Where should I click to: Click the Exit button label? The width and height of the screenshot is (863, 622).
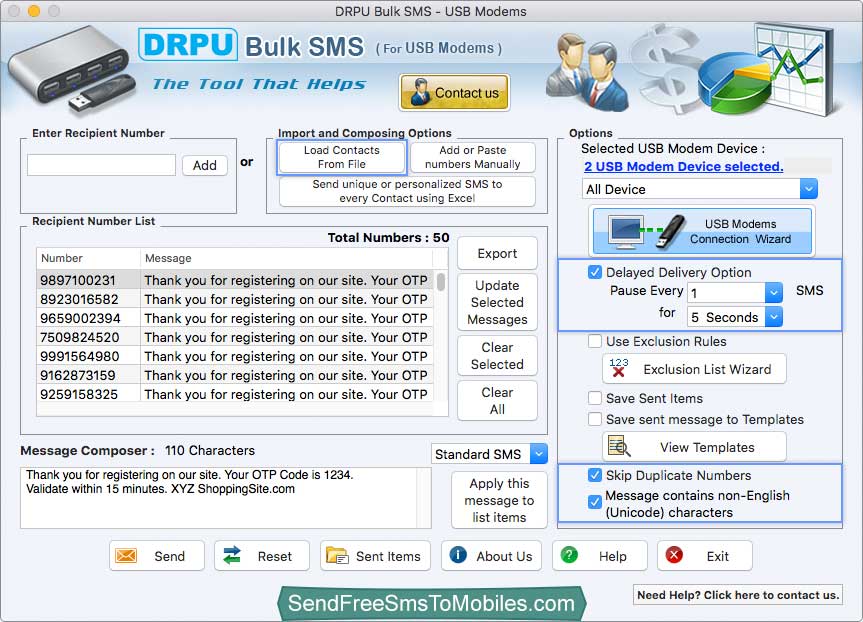click(718, 556)
